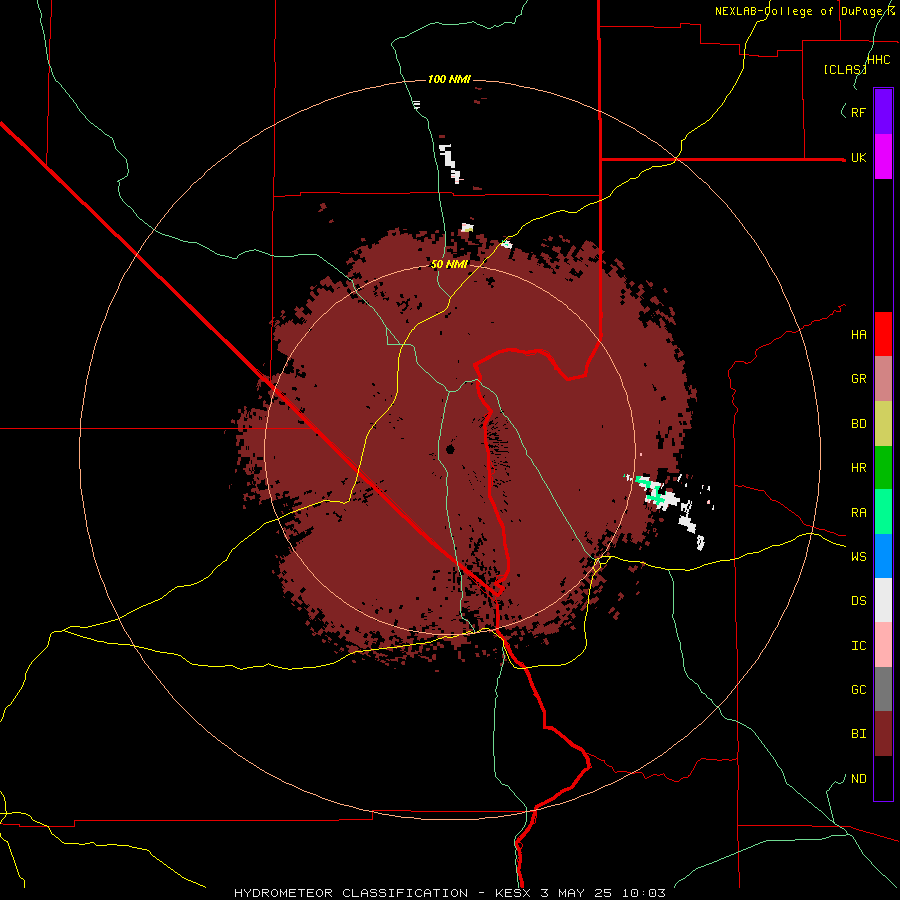Screen dimensions: 900x900
Task: Click the 100 NMI range ring label
Action: coord(449,79)
